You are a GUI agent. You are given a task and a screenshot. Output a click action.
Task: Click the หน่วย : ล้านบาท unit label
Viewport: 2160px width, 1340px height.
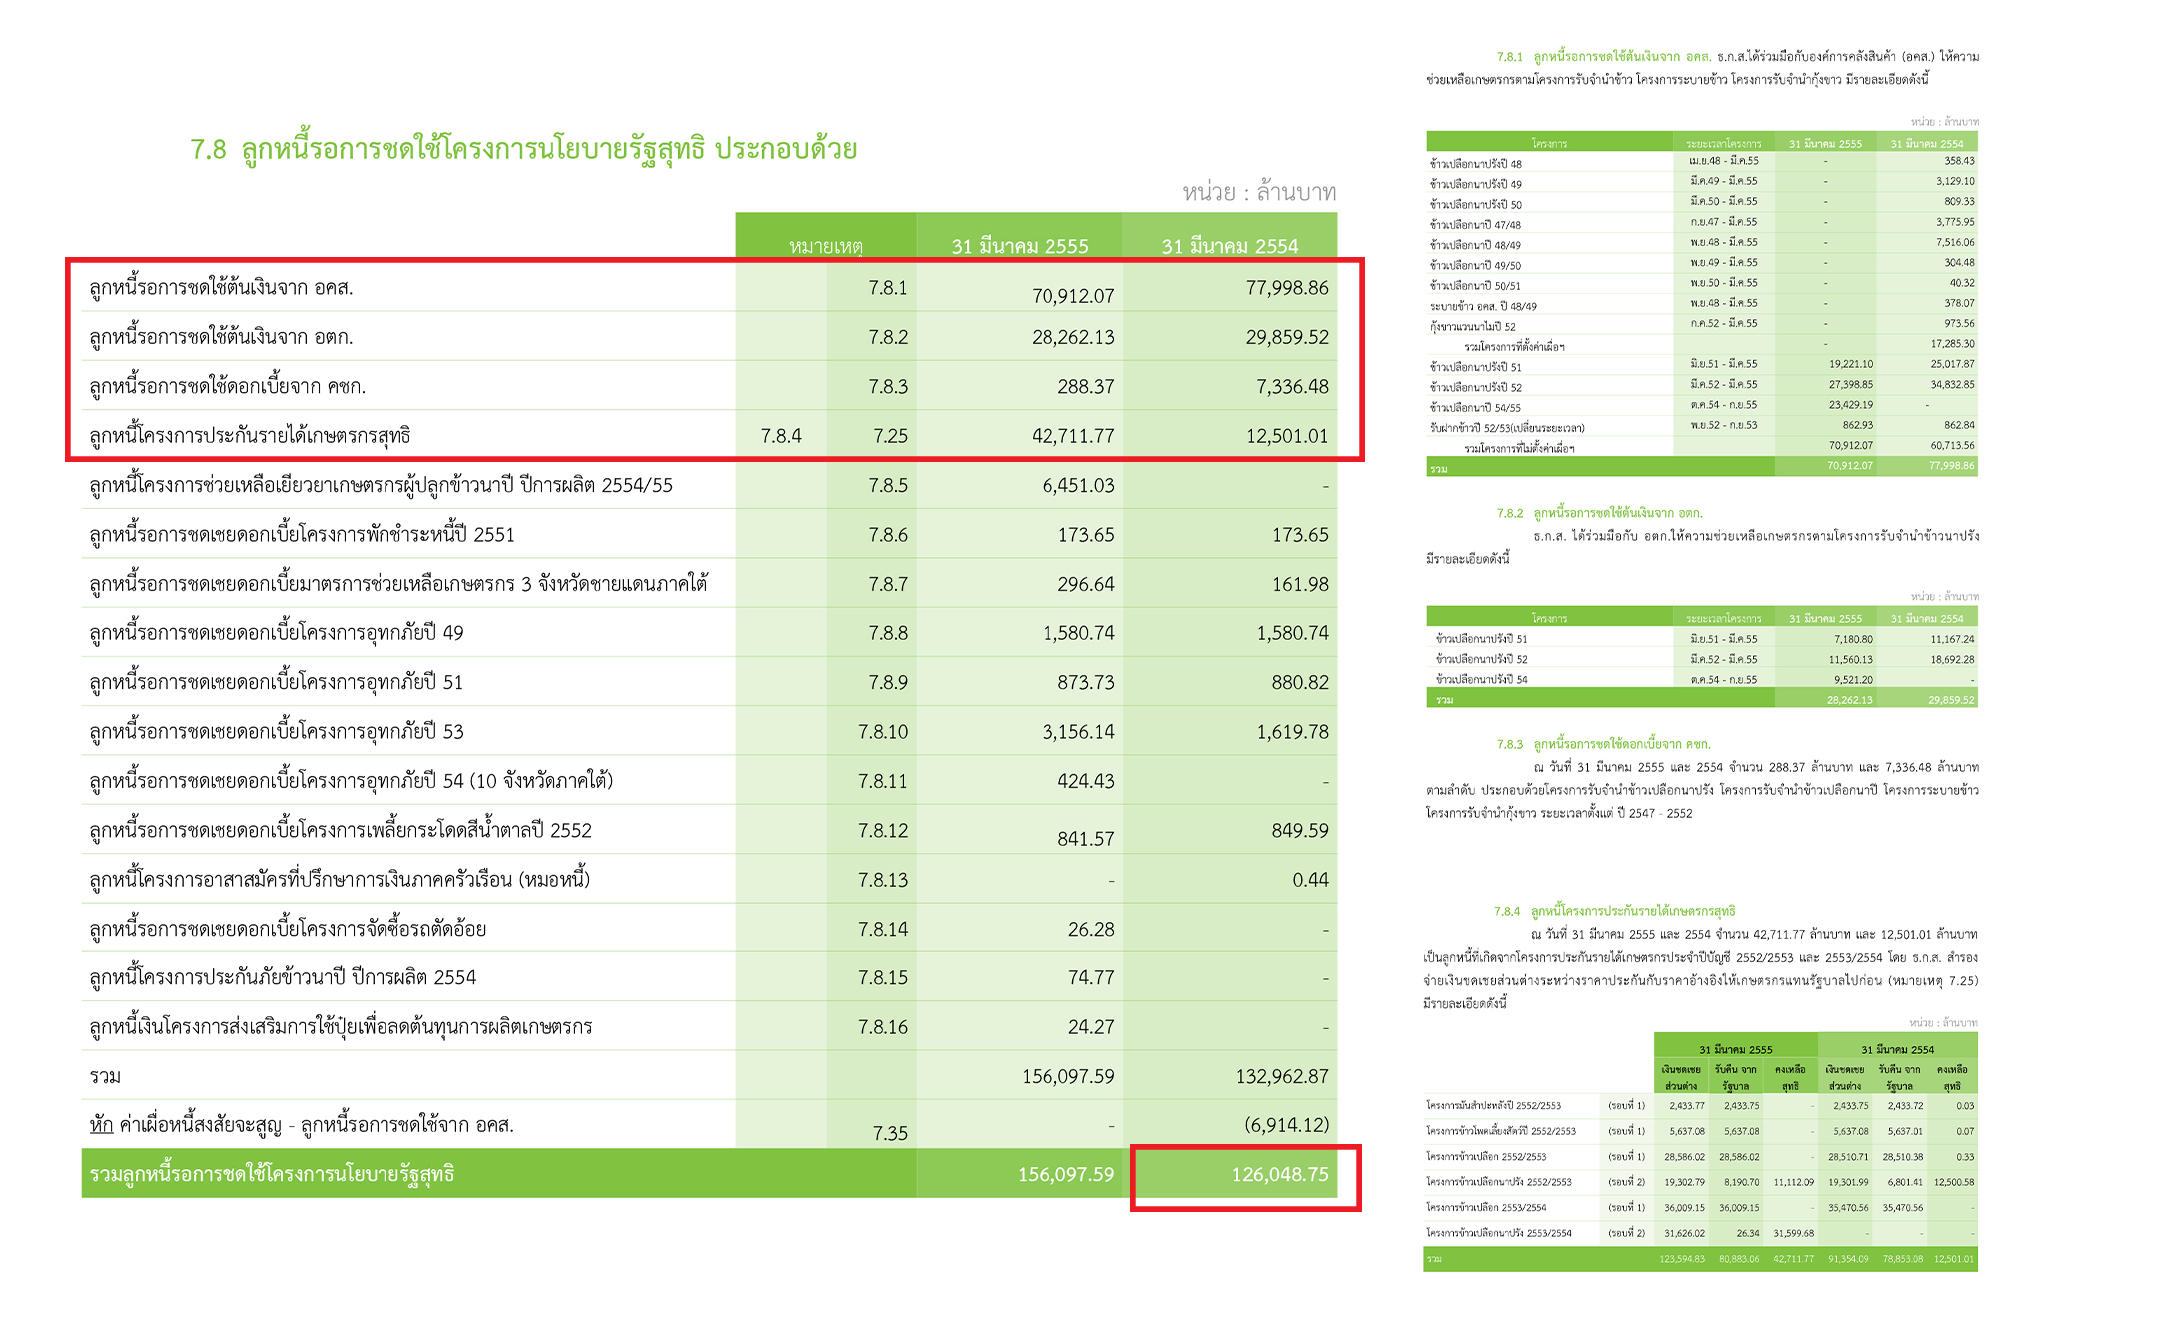pos(1258,192)
